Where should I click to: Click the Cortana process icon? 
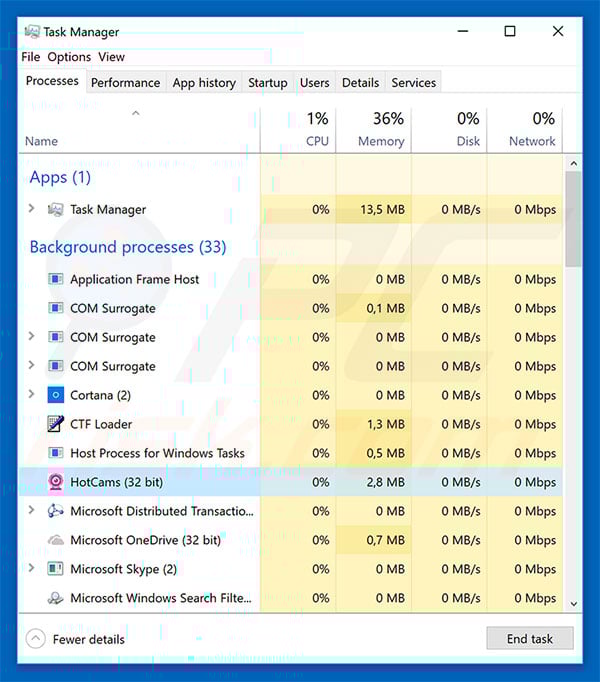click(x=55, y=395)
